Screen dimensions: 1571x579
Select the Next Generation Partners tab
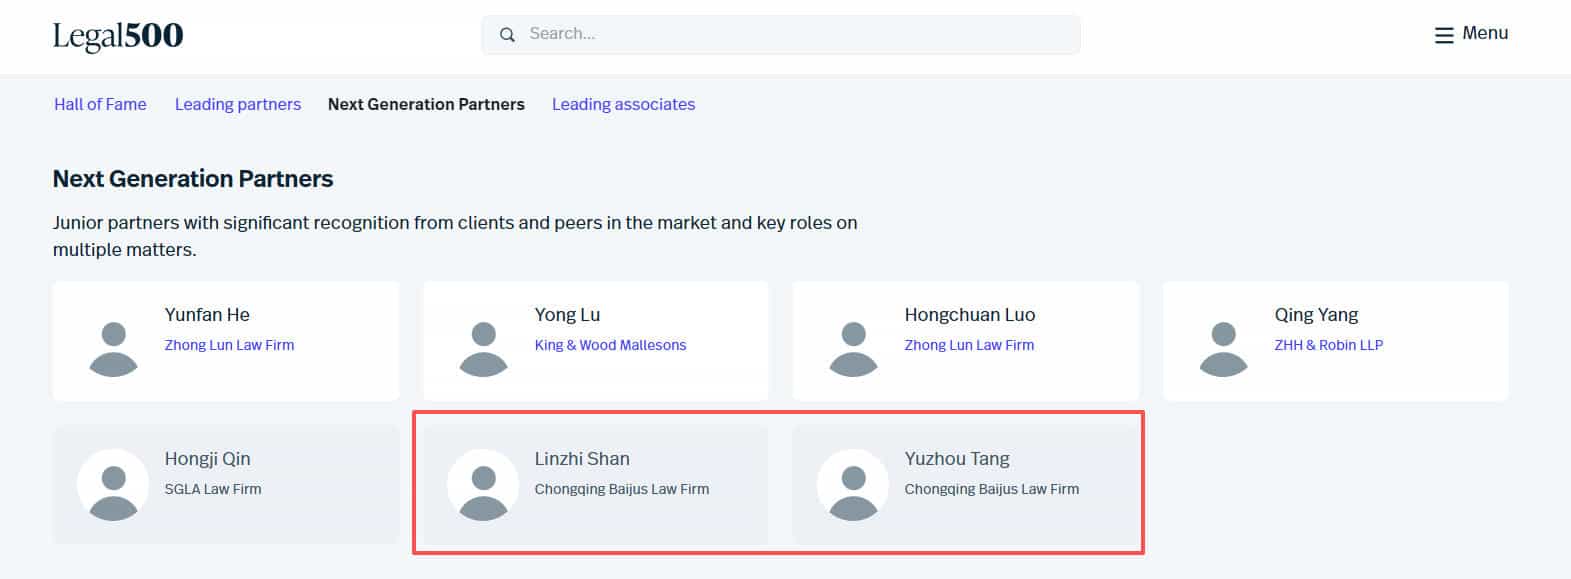click(426, 104)
